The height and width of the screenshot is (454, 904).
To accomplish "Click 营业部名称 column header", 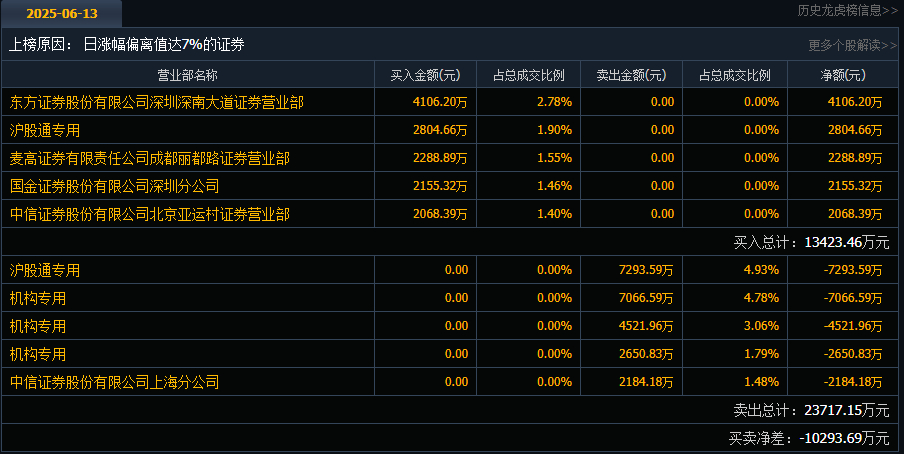I will 187,75.
